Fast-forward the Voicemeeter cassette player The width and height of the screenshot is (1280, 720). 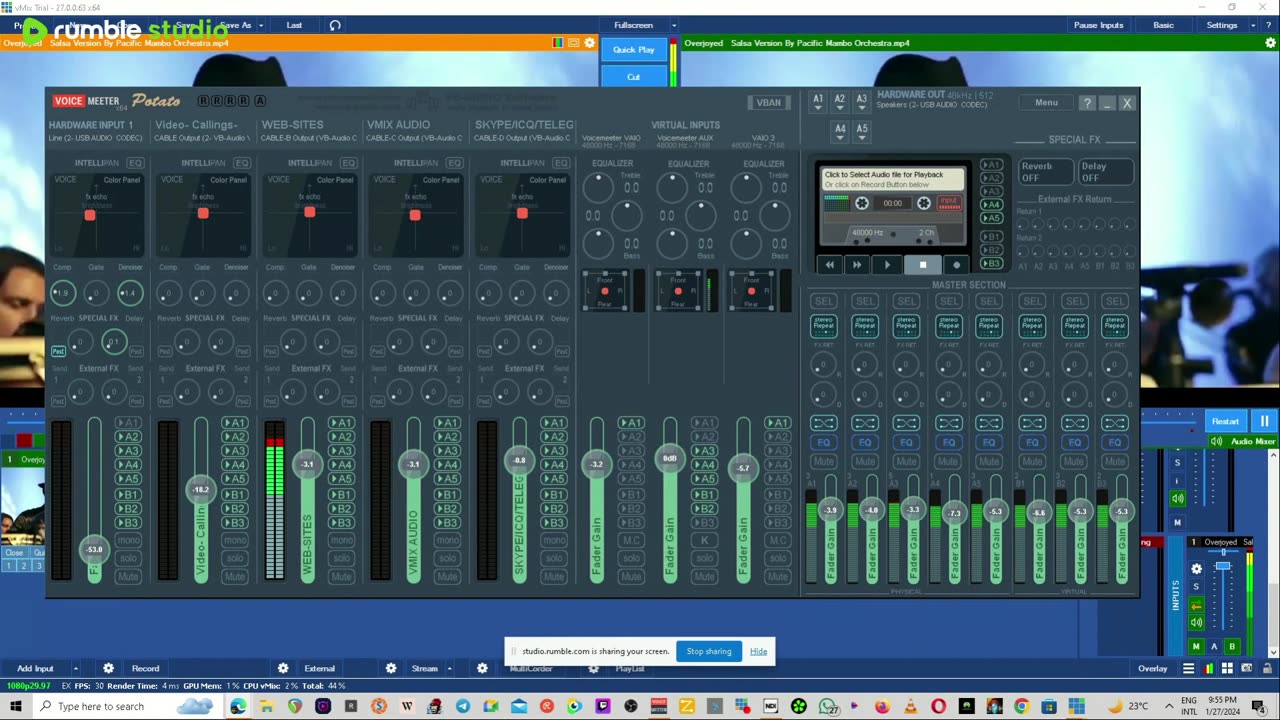(857, 265)
